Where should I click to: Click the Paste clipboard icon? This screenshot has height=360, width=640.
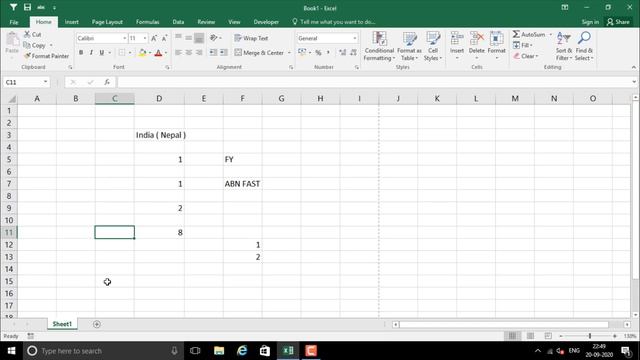(12, 39)
